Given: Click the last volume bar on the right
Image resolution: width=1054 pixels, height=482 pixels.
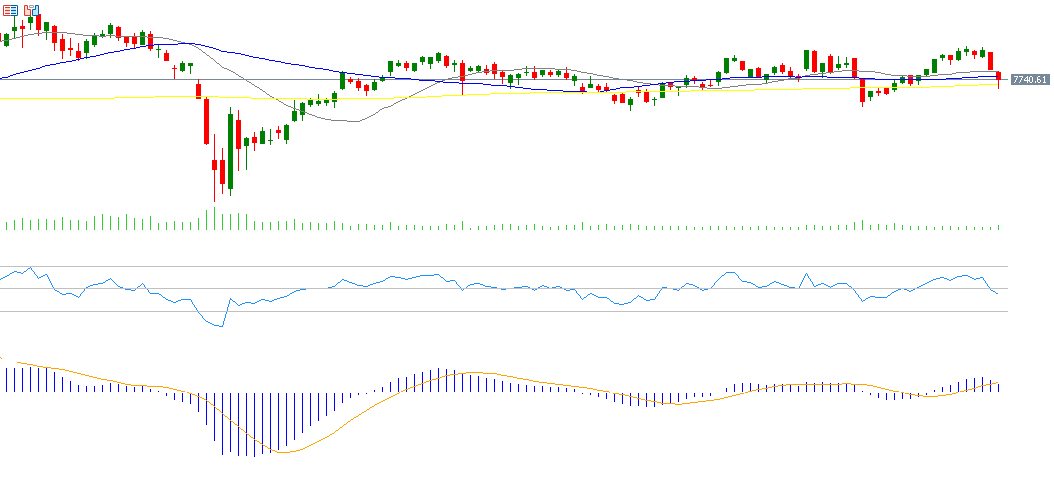Looking at the screenshot, I should click(998, 227).
